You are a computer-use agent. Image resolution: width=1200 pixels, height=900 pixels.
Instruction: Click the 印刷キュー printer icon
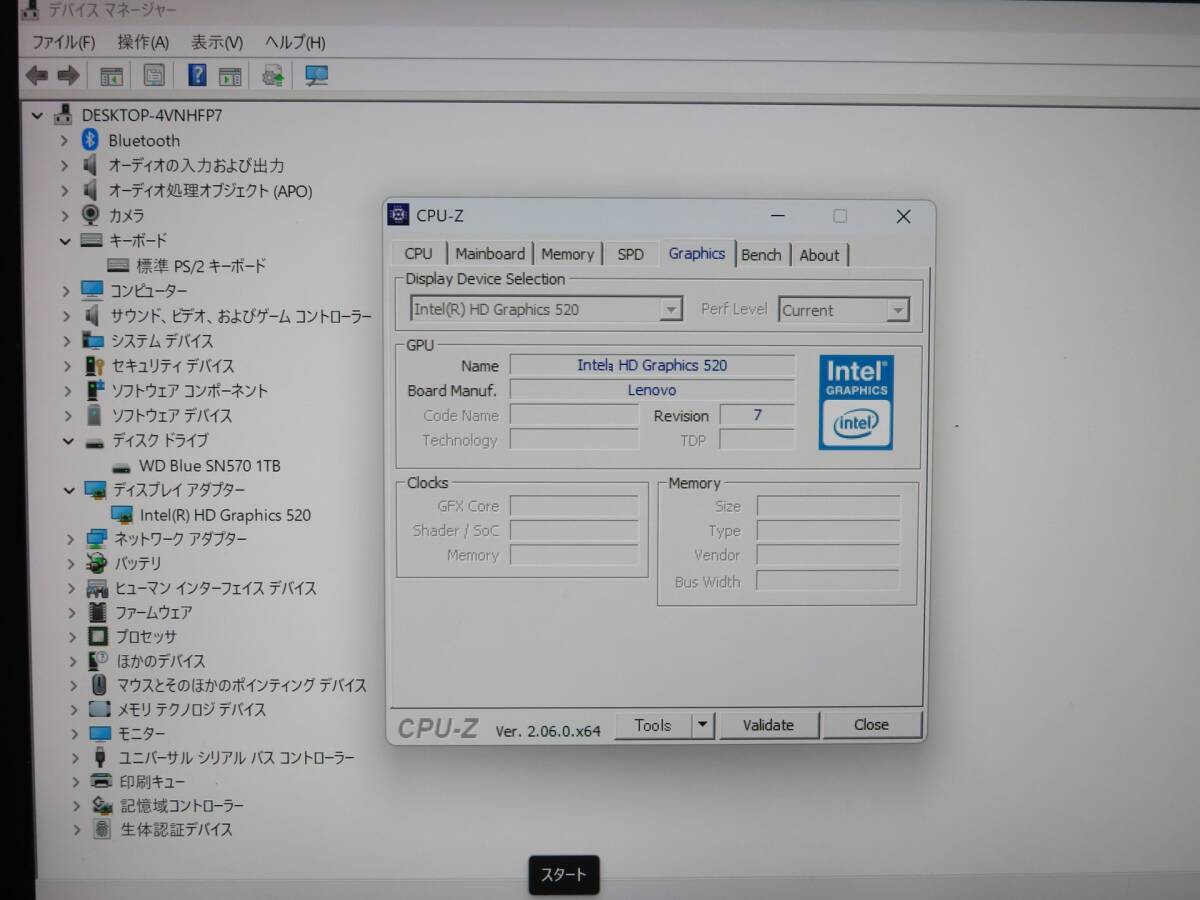click(x=101, y=781)
